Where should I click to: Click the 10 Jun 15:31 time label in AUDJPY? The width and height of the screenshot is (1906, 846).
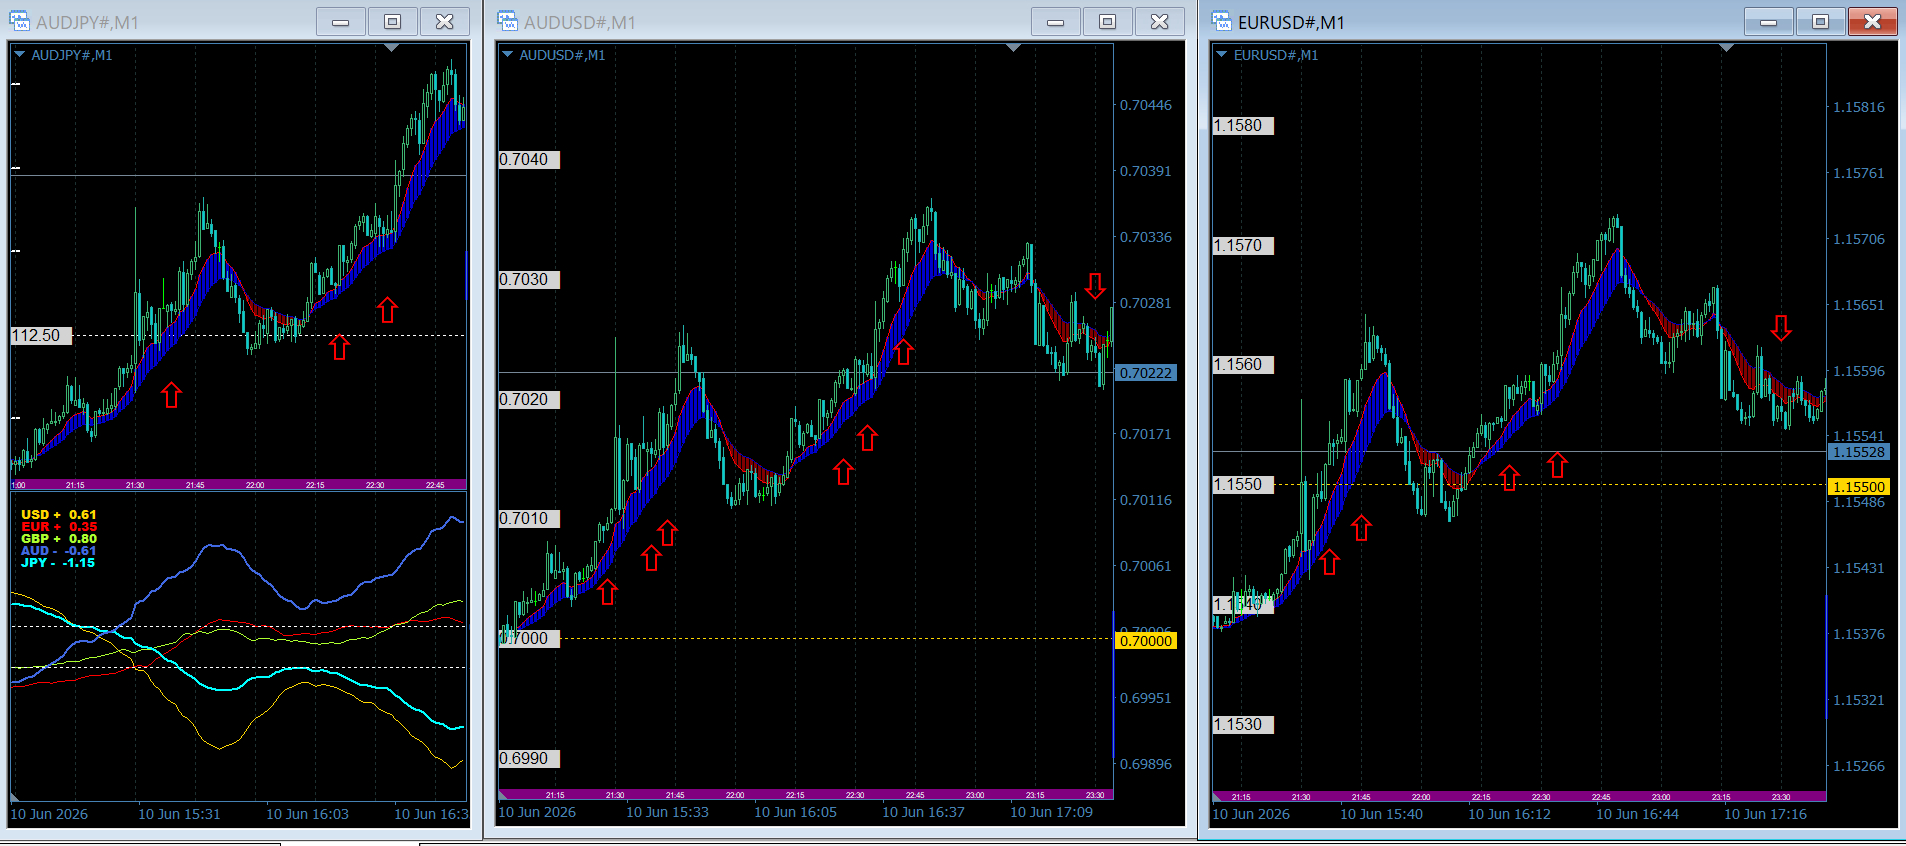(179, 814)
